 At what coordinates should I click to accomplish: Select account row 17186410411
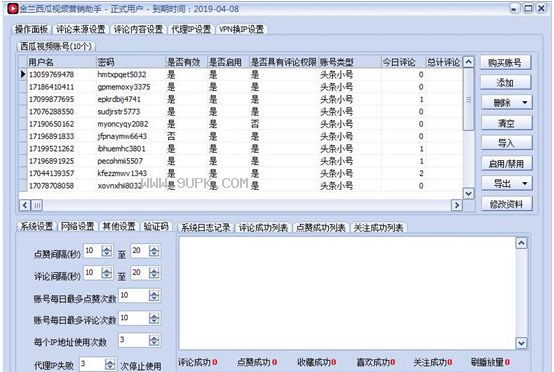pyautogui.click(x=240, y=87)
